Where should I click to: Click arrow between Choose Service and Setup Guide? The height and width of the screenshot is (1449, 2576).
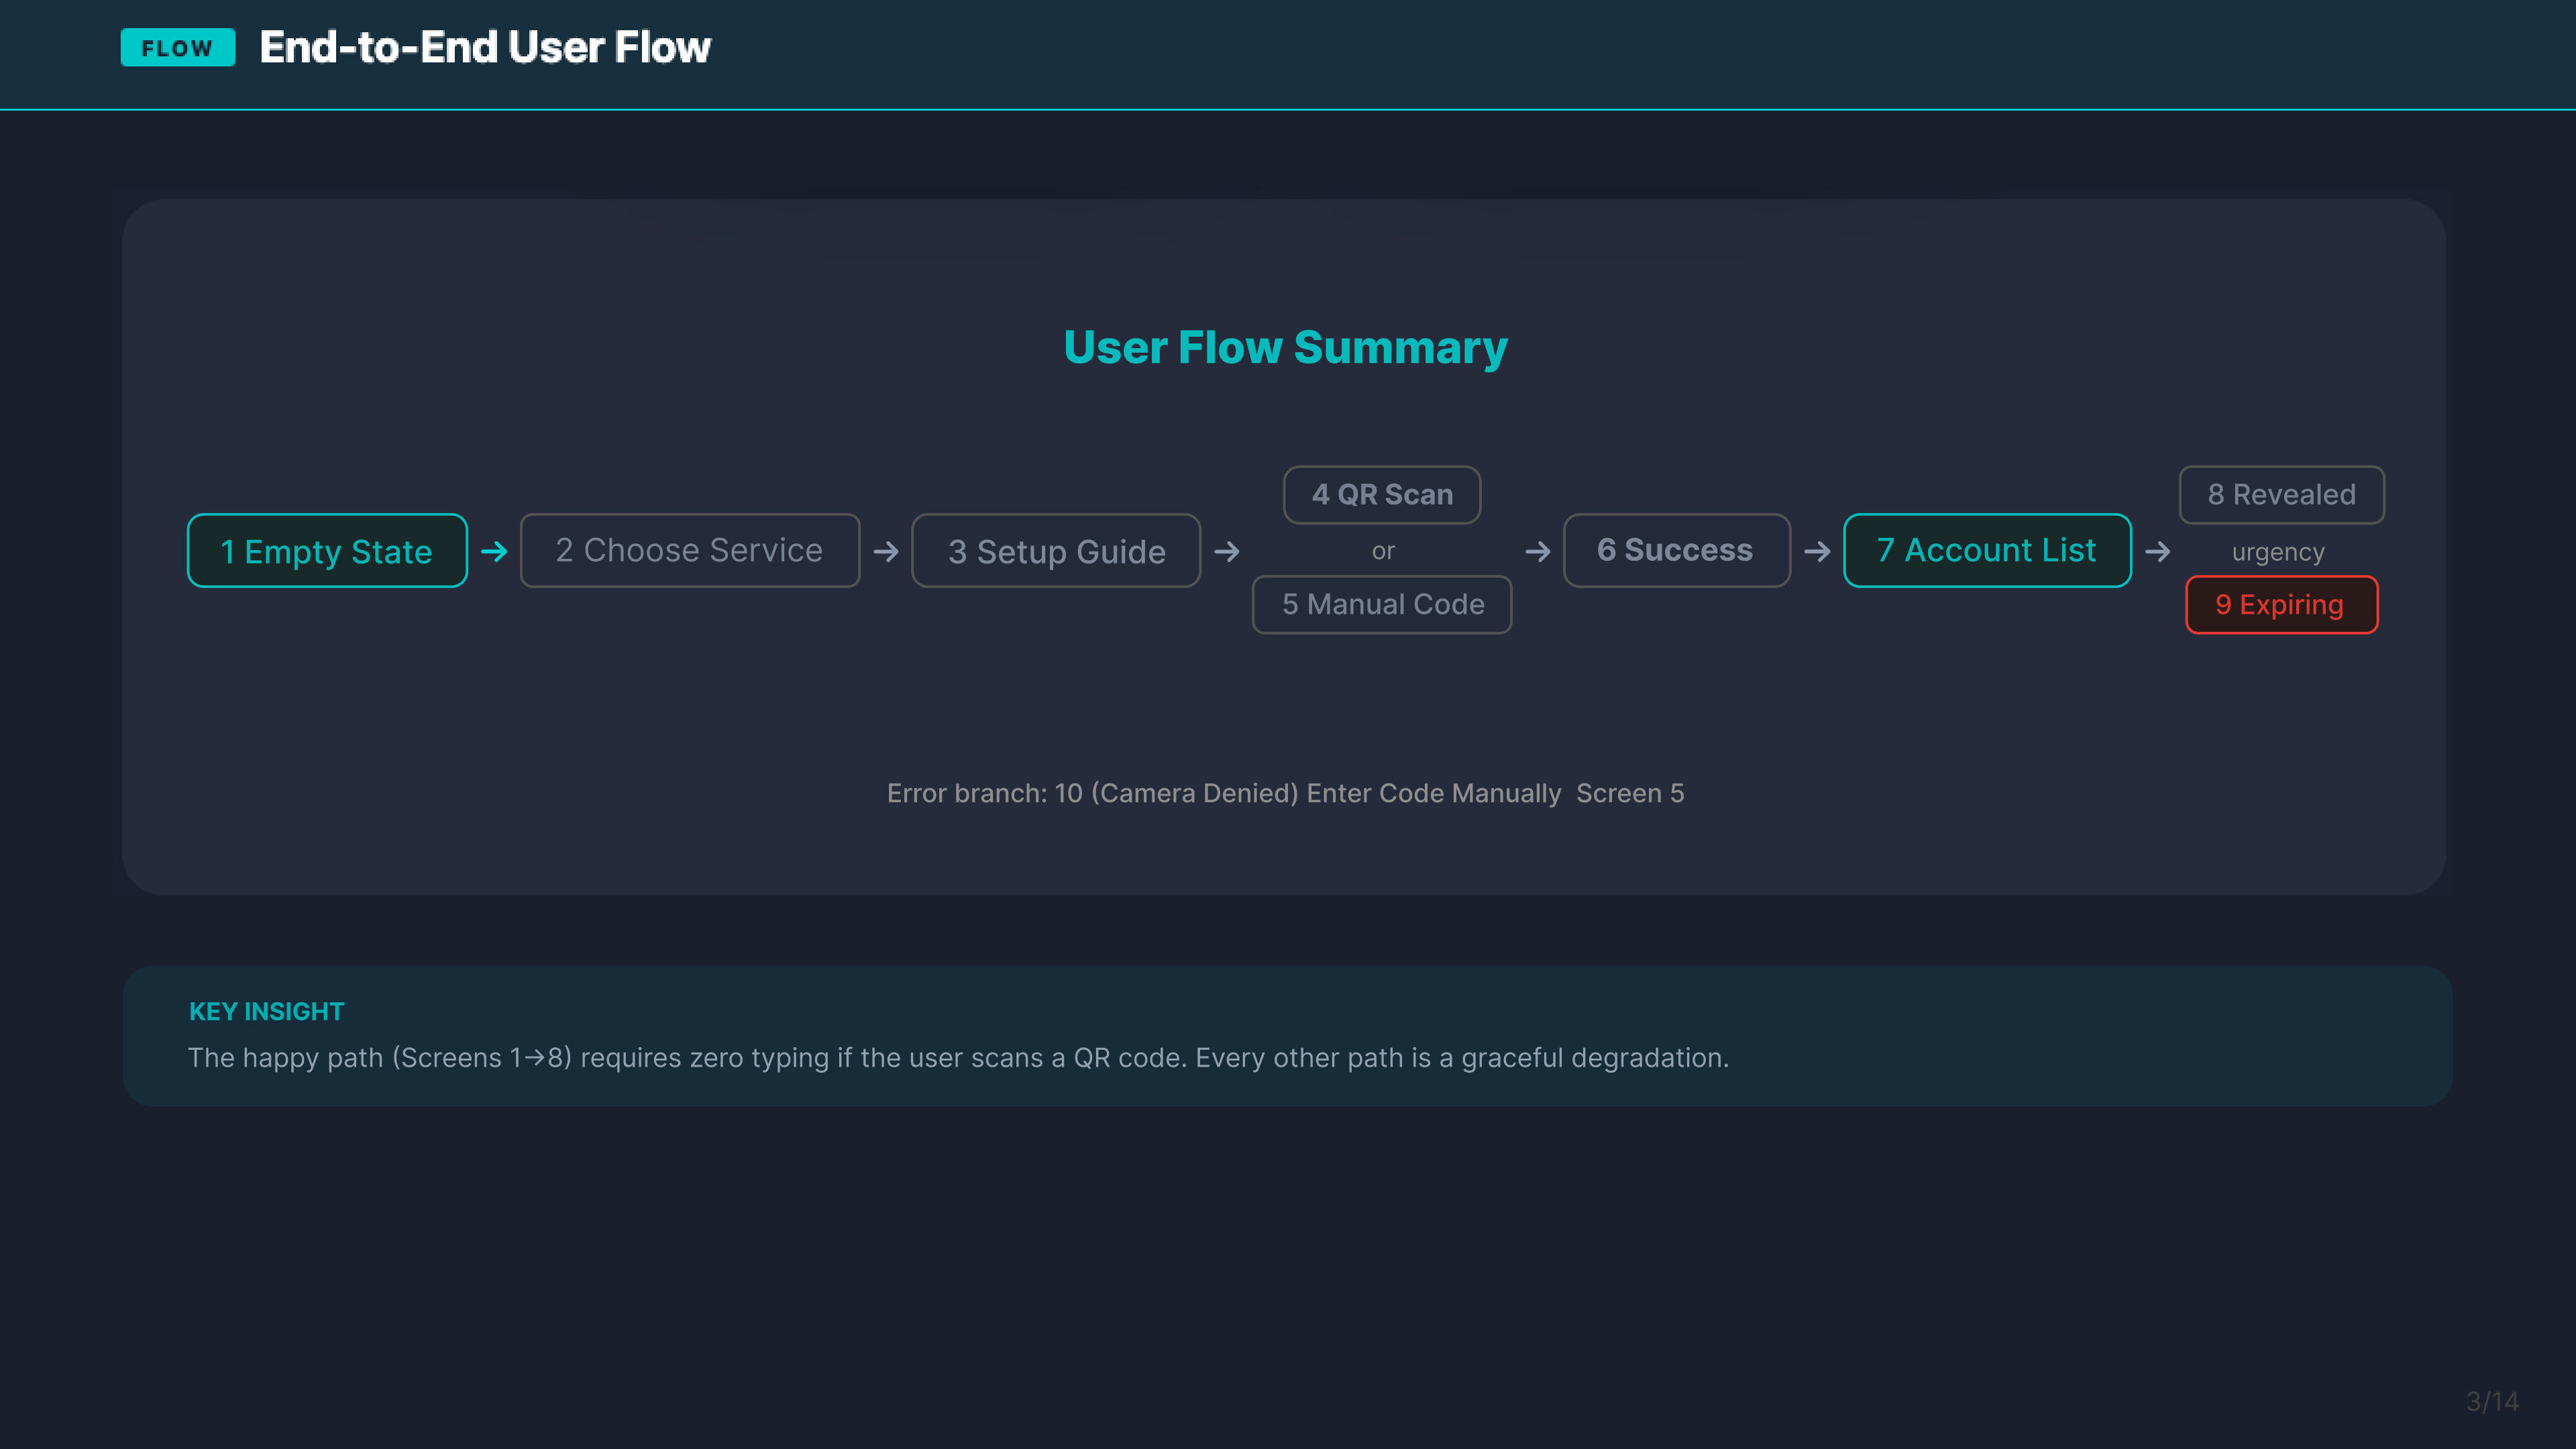coord(886,551)
